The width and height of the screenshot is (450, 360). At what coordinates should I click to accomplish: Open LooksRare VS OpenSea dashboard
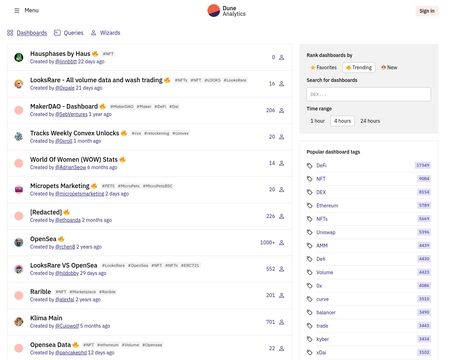pyautogui.click(x=64, y=265)
